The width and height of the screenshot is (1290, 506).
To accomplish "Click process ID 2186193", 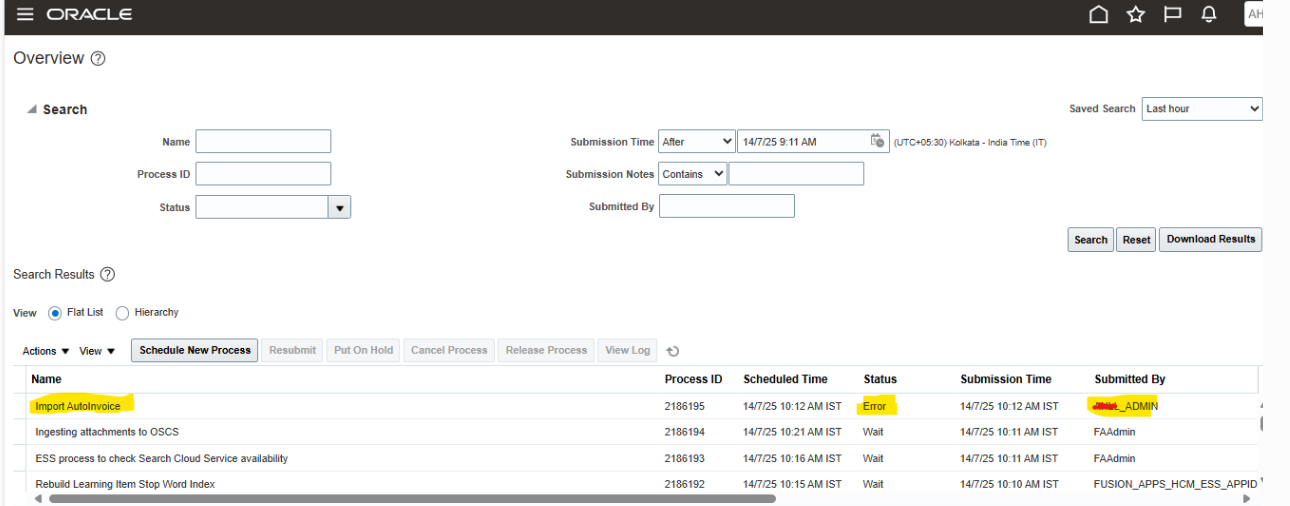I will click(685, 458).
